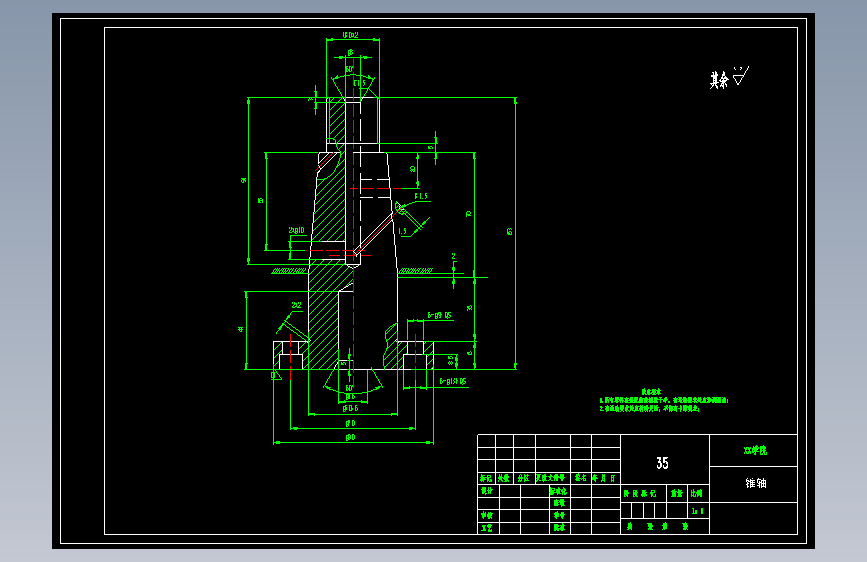Click the technical requirements note block
Image resolution: width=867 pixels, height=562 pixels.
[664, 400]
